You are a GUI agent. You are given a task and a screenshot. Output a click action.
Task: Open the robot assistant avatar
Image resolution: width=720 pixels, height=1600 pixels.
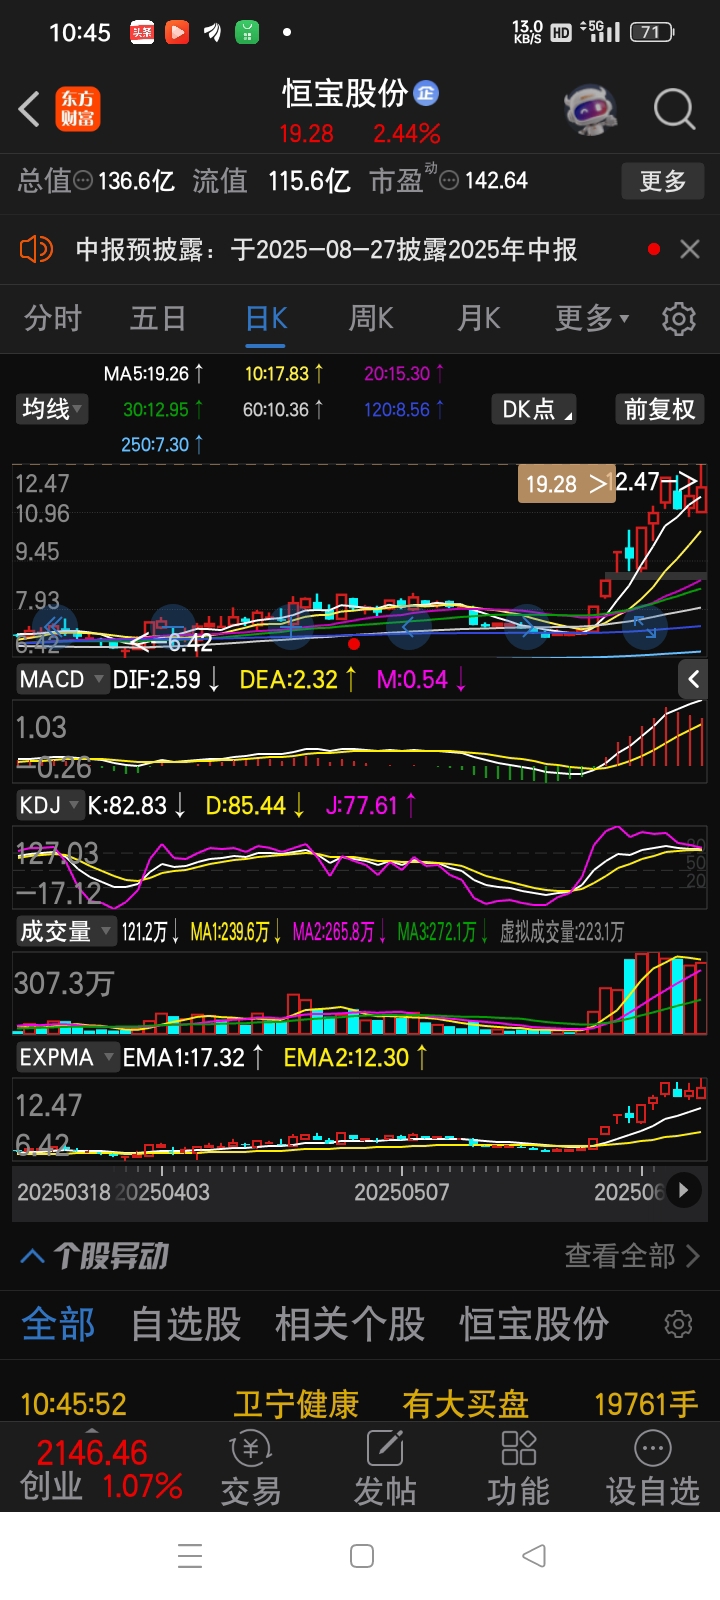click(x=590, y=109)
